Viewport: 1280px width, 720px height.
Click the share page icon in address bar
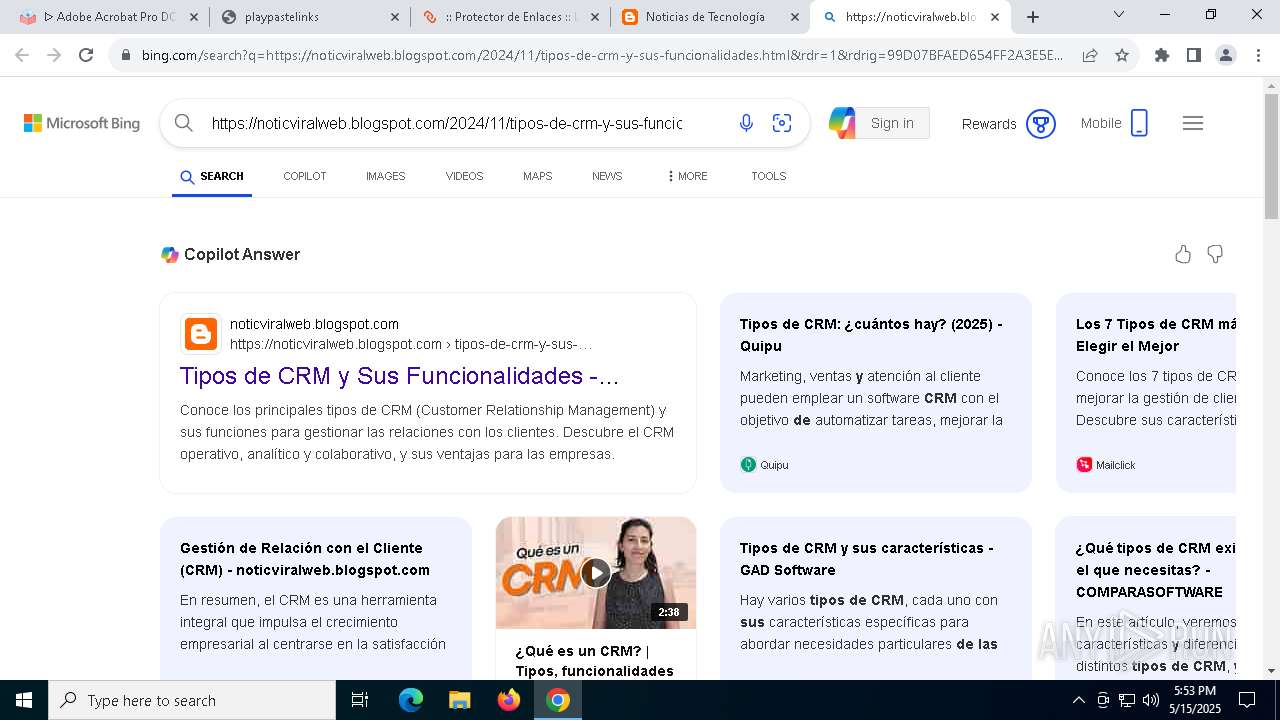click(x=1090, y=56)
